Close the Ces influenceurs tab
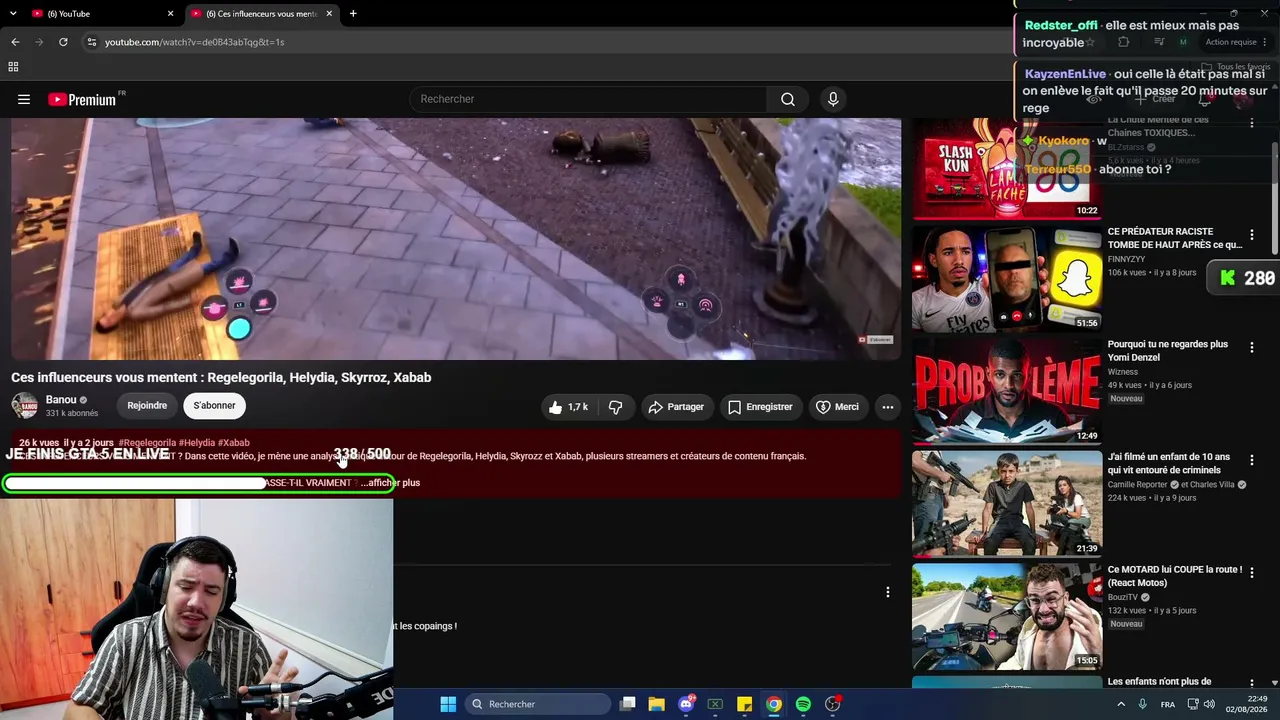The image size is (1280, 720). [x=329, y=14]
